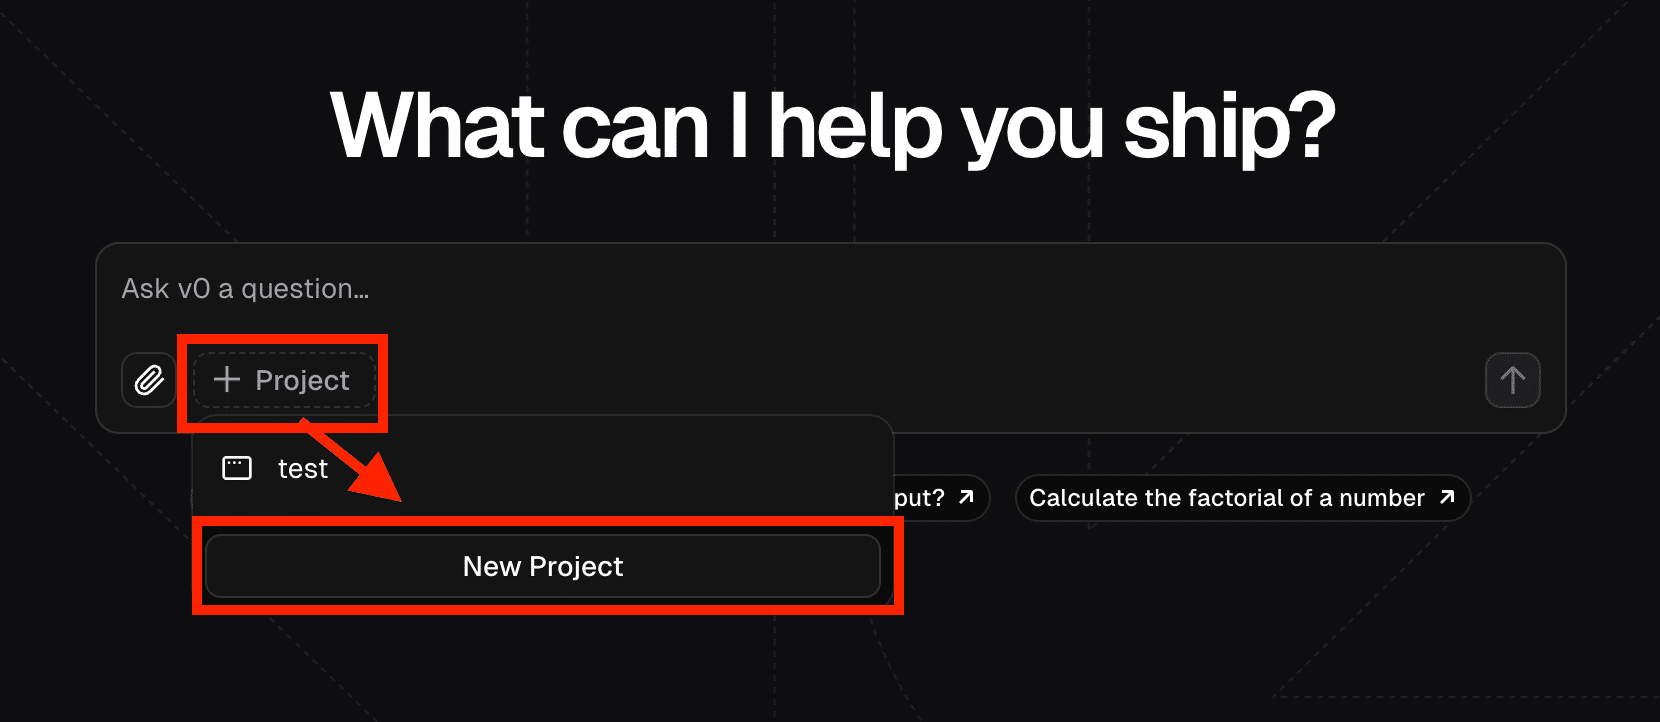Image resolution: width=1660 pixels, height=722 pixels.
Task: Create a New Project
Action: pos(542,566)
